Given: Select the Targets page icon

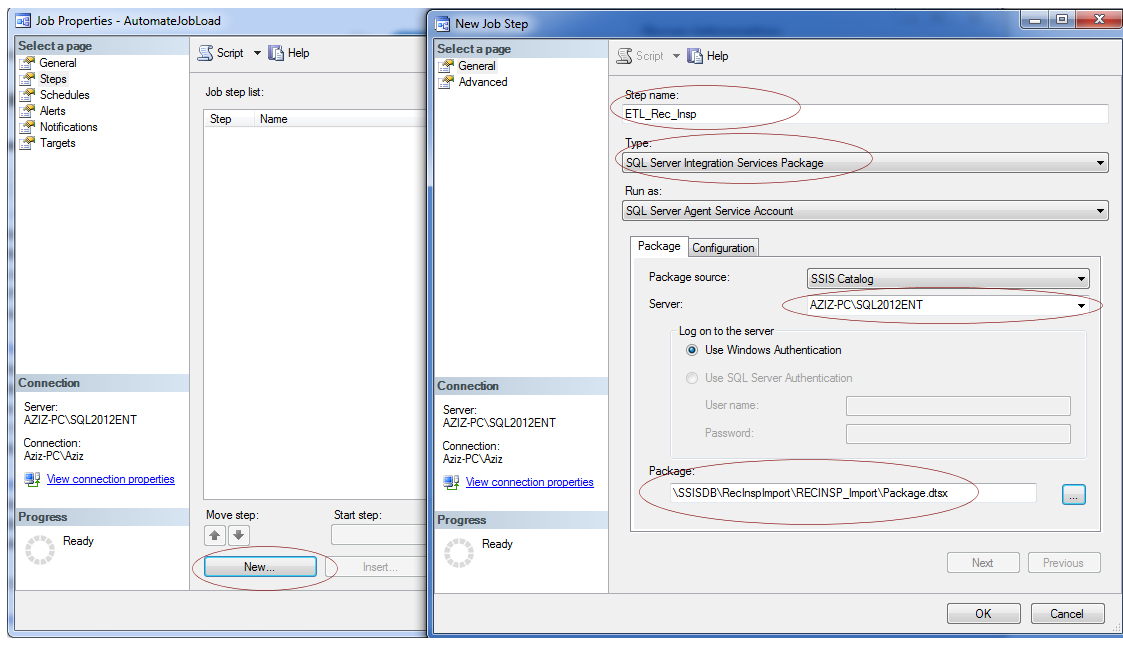Looking at the screenshot, I should [x=28, y=142].
